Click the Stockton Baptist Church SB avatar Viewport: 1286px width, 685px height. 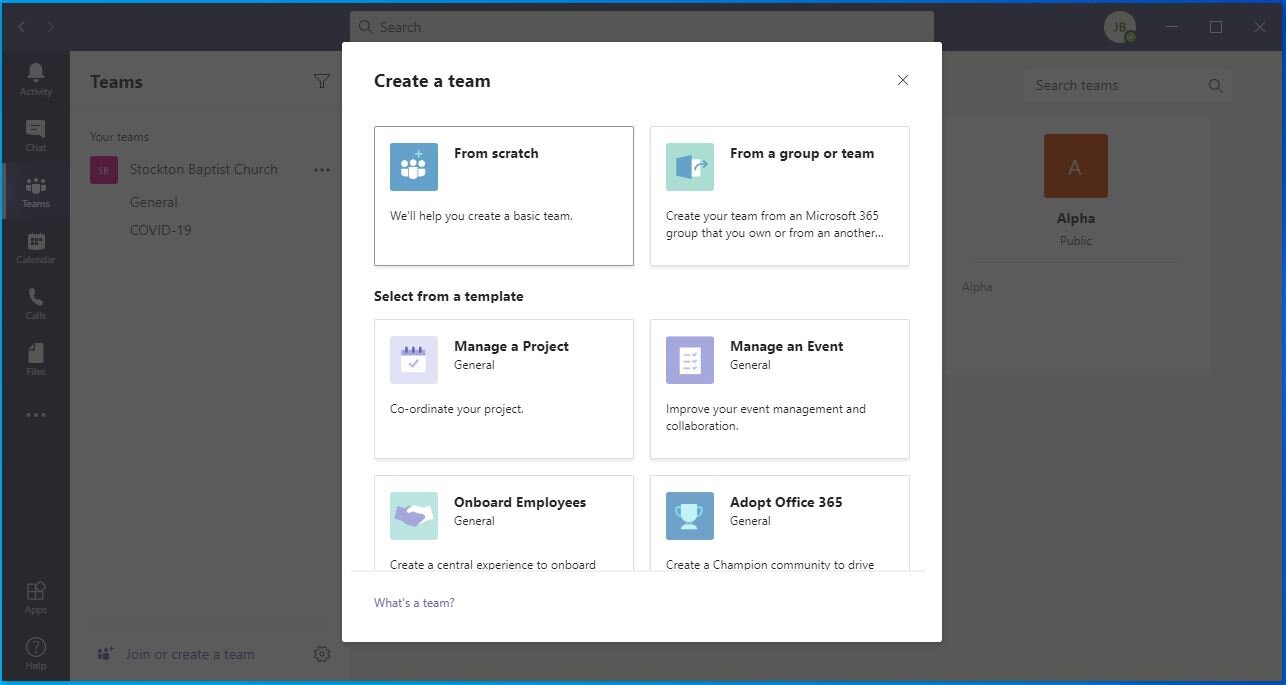104,170
